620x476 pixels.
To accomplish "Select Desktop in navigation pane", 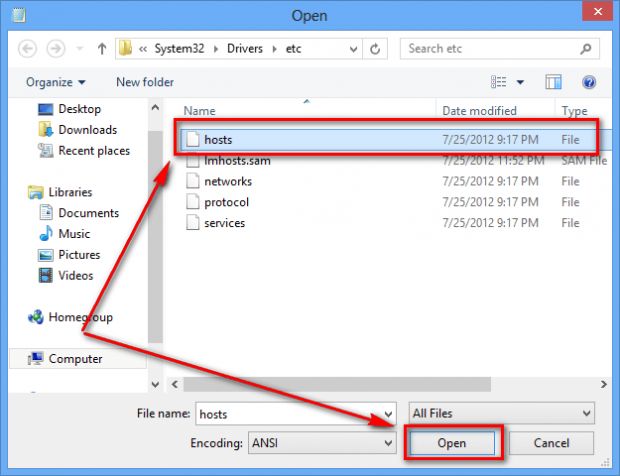I will pyautogui.click(x=69, y=109).
